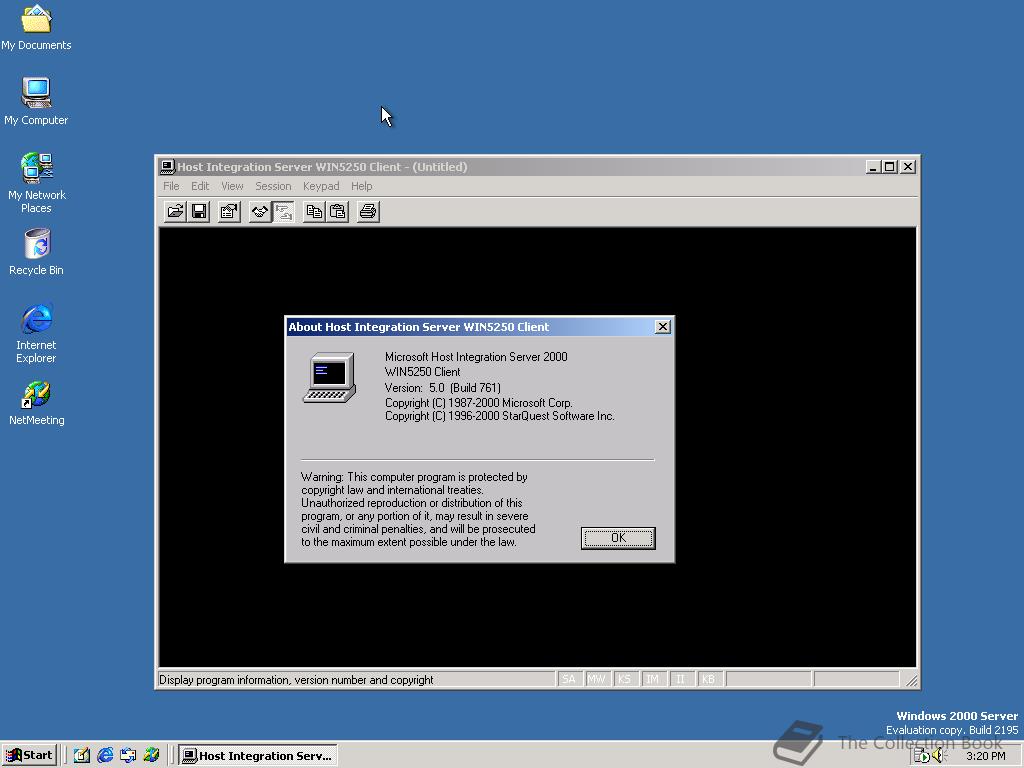This screenshot has height=768, width=1024.
Task: Close the WIN5250 Client main window
Action: (908, 167)
